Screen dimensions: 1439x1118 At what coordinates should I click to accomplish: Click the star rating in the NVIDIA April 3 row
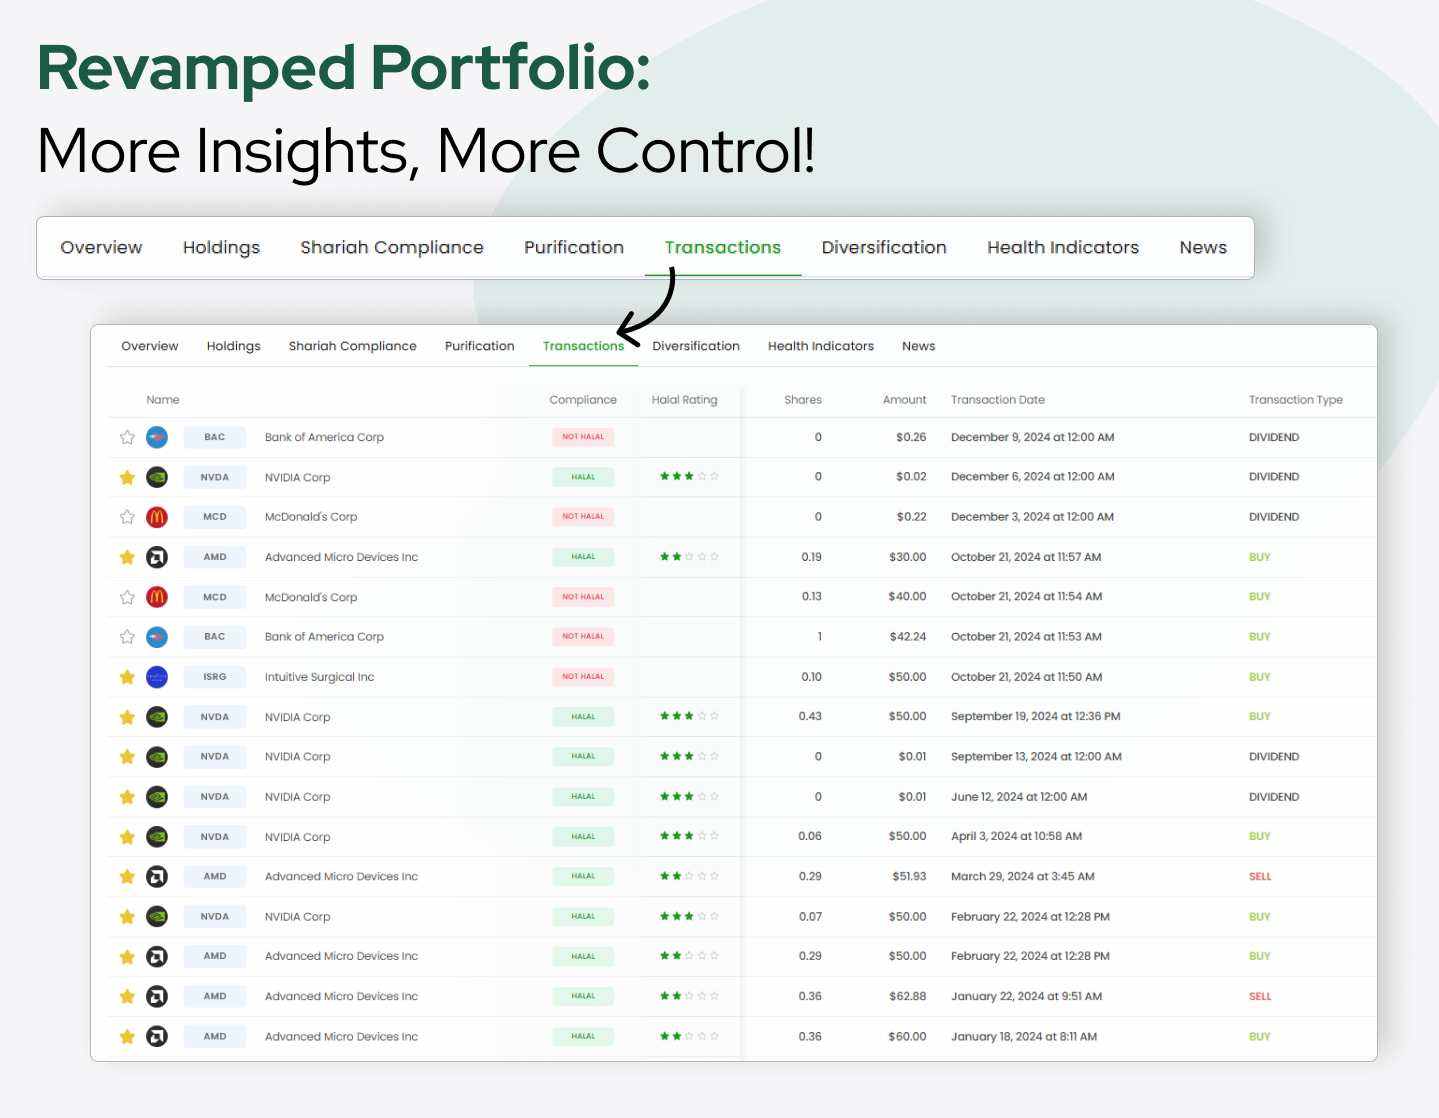(x=689, y=836)
